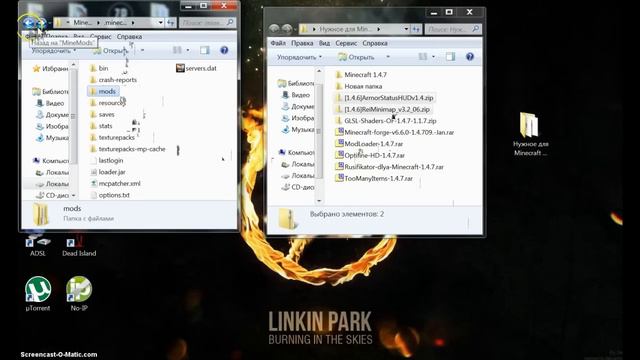The width and height of the screenshot is (640, 360).
Task: Click Открыть button in left window
Action: pos(111,51)
